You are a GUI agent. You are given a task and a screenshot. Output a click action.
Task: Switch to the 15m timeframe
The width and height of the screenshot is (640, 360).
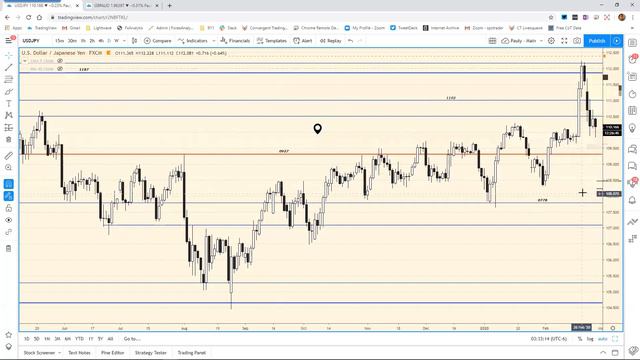tap(60, 41)
